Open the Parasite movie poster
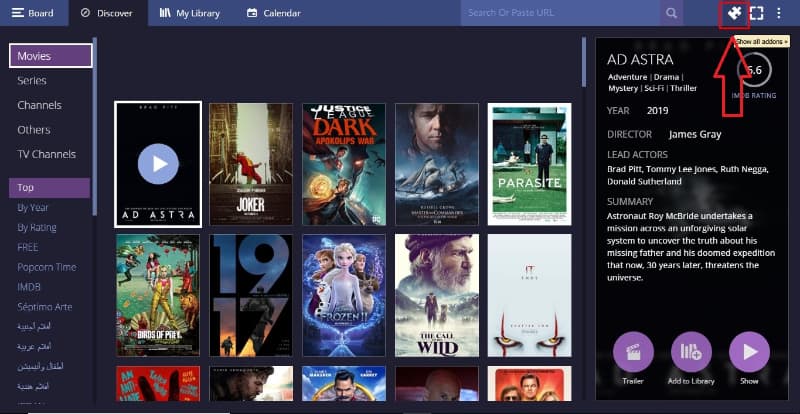 coord(530,164)
